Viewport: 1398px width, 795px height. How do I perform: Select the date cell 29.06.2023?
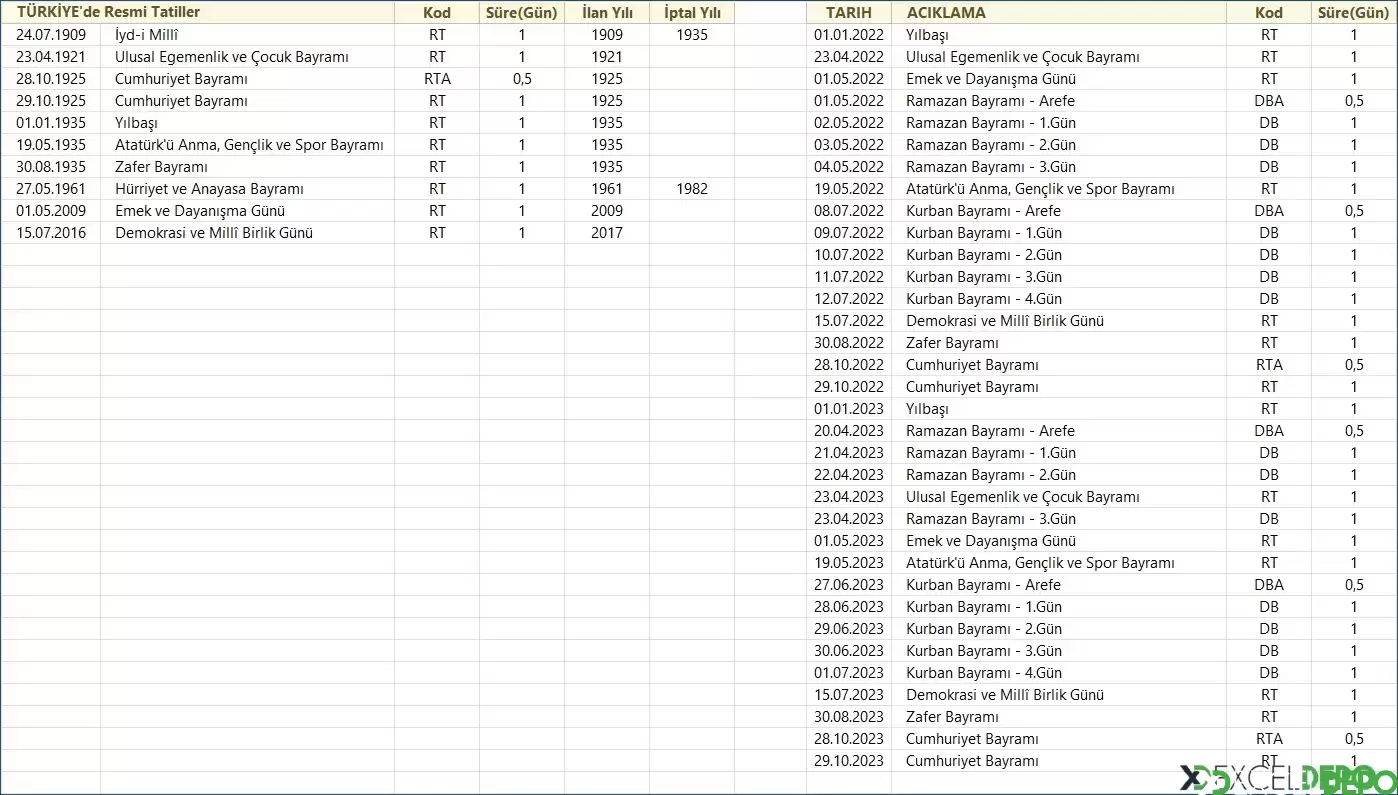[849, 629]
